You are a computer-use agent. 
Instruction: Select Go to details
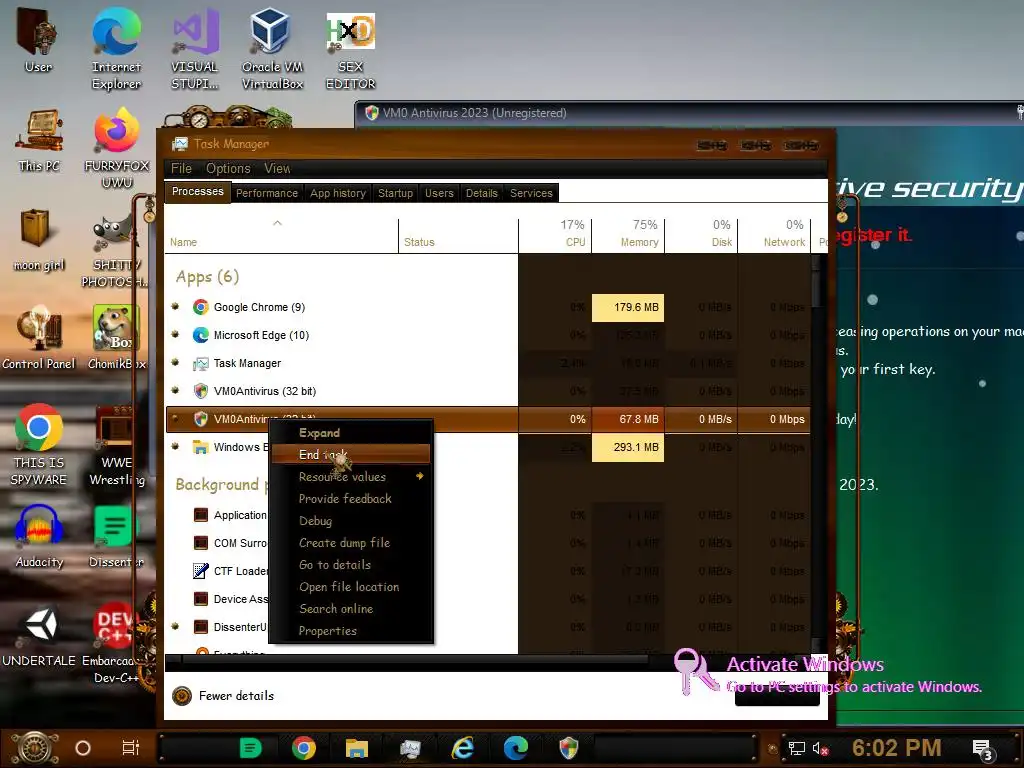[x=350, y=565]
